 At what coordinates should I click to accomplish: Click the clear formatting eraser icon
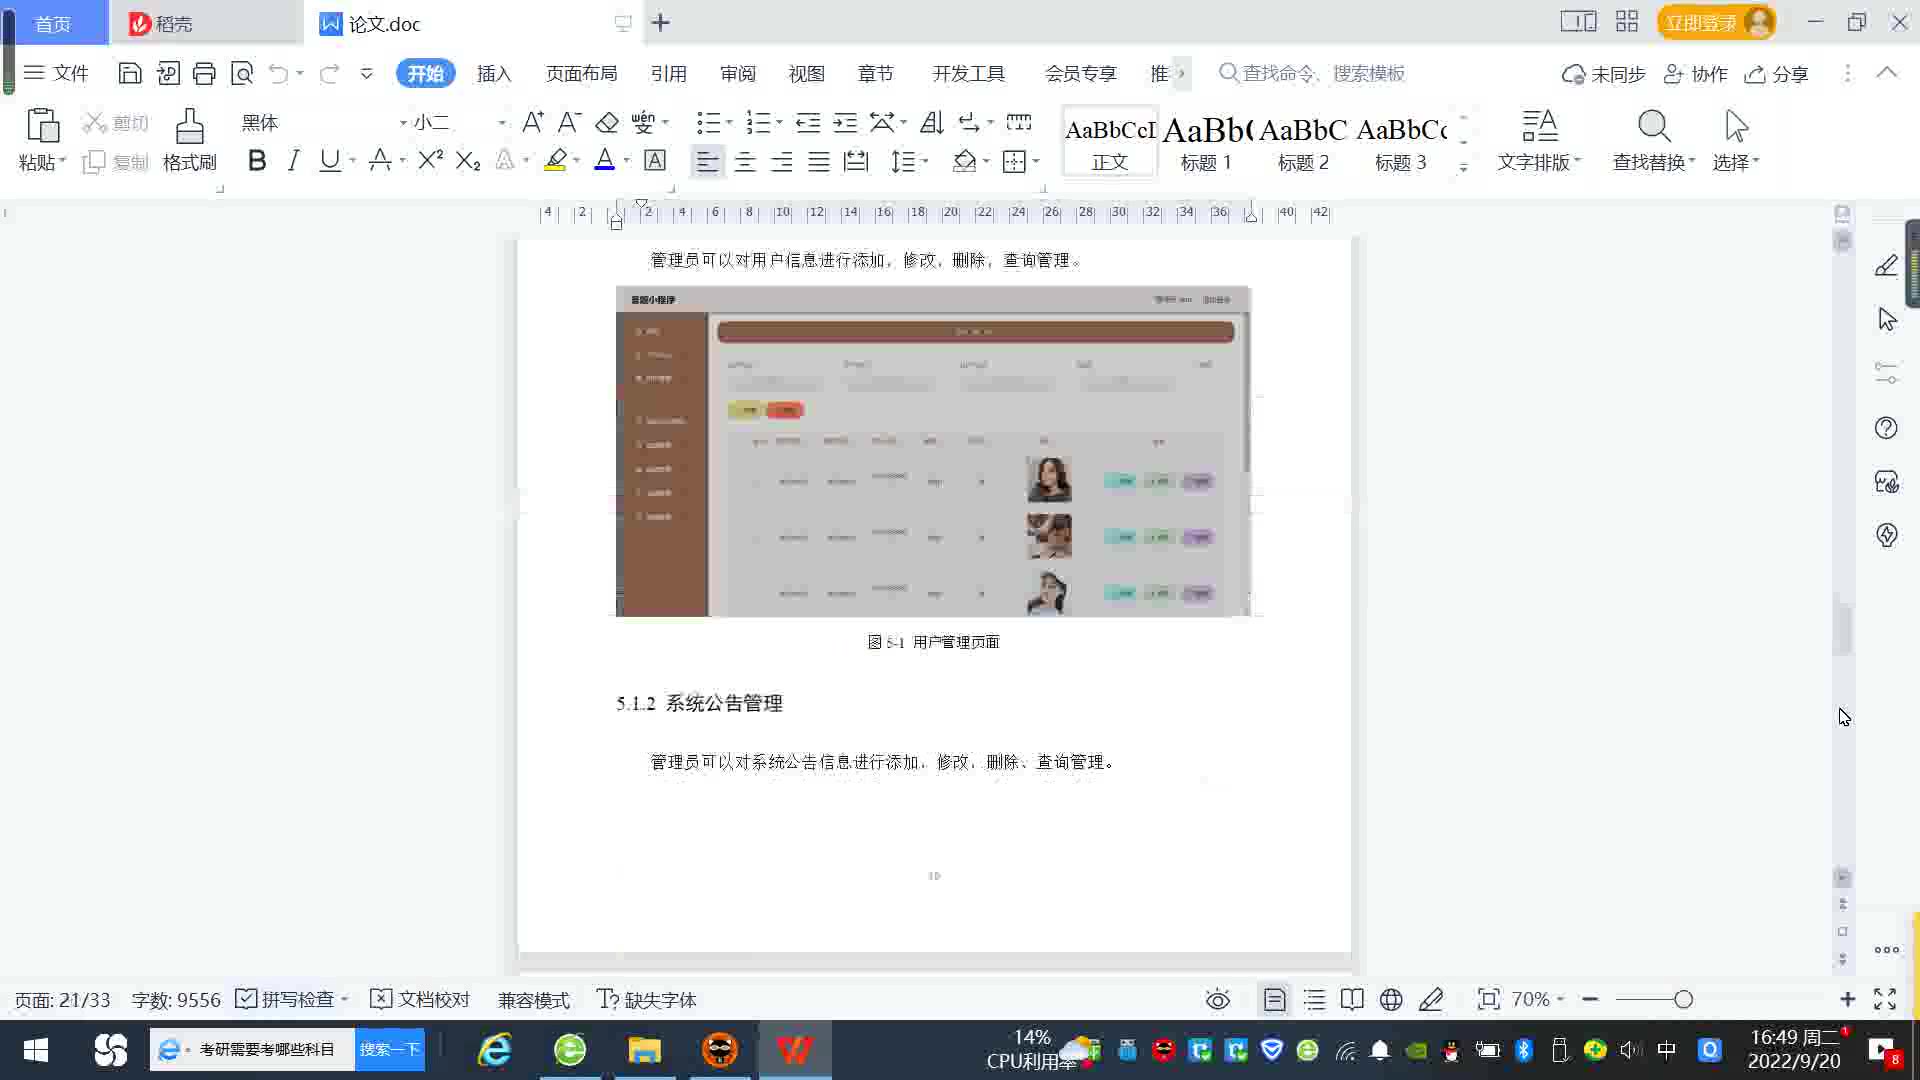pos(607,123)
